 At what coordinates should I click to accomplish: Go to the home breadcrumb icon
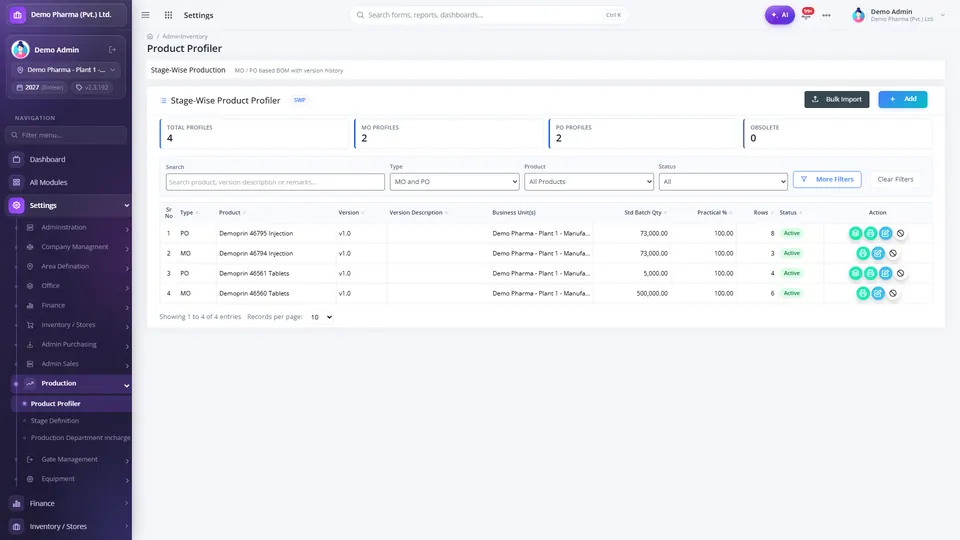[x=150, y=36]
